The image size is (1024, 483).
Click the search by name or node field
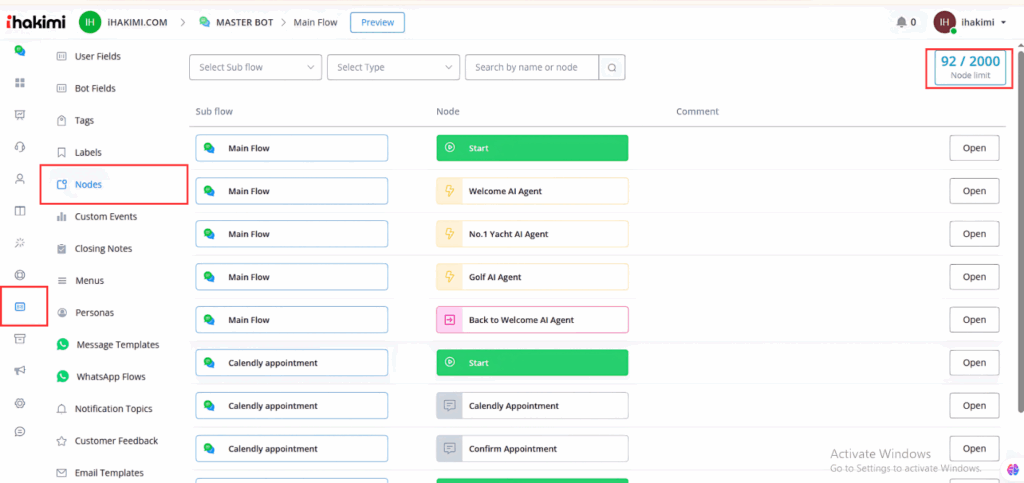pyautogui.click(x=531, y=67)
